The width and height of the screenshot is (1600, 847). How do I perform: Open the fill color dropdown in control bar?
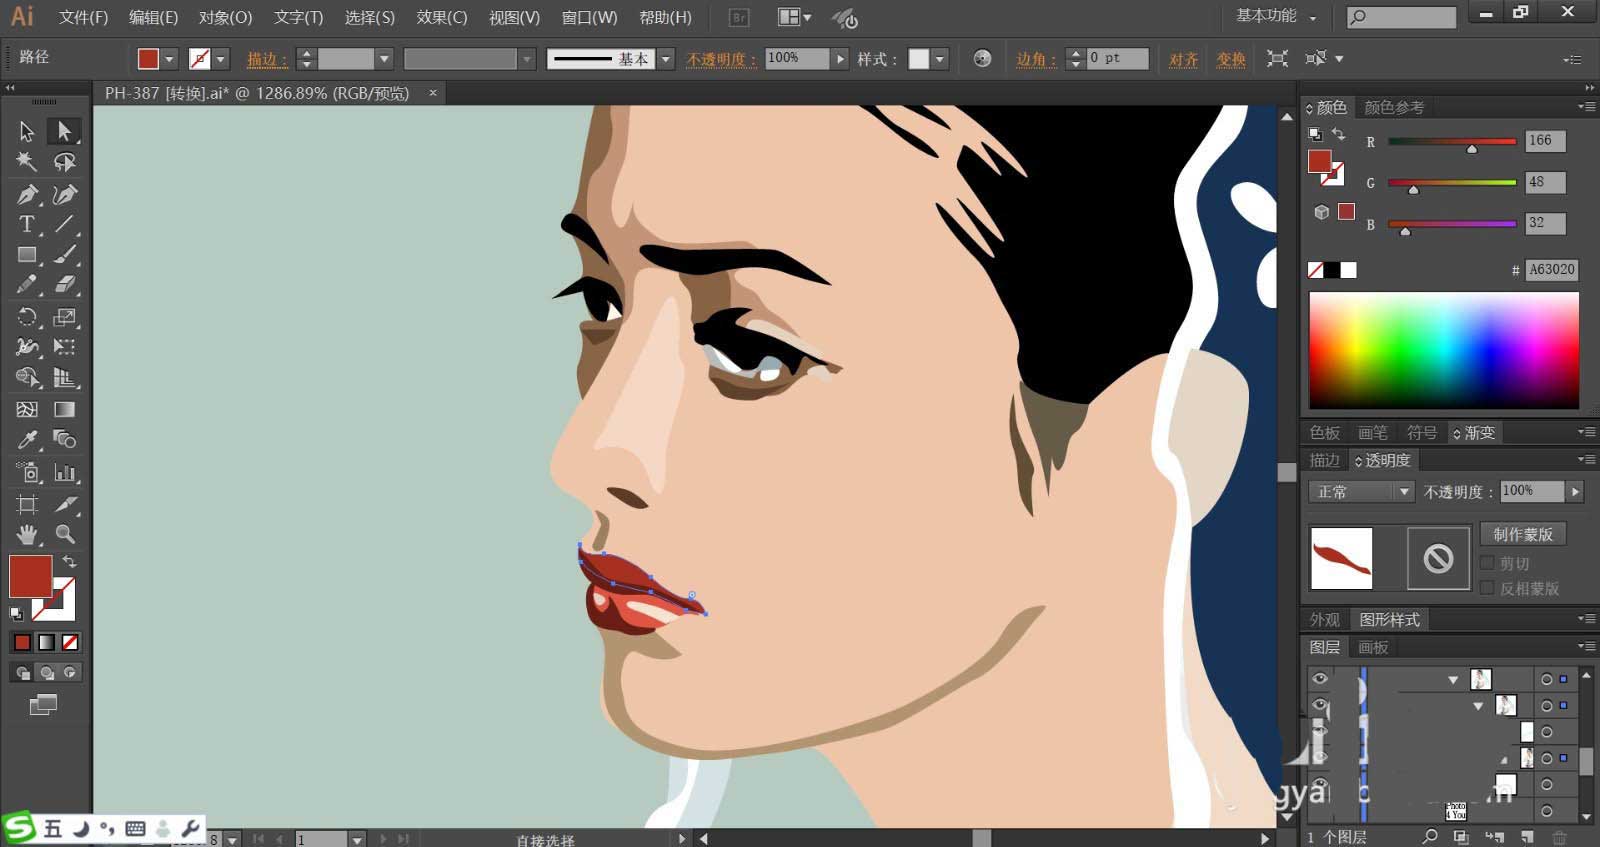pyautogui.click(x=169, y=59)
